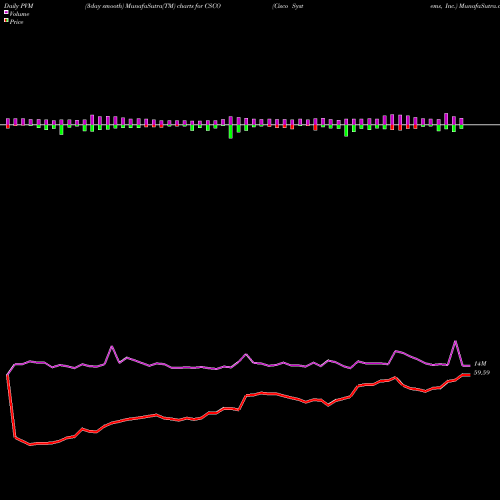
Task: Click the Daily PVM title text
Action: pos(19,6)
